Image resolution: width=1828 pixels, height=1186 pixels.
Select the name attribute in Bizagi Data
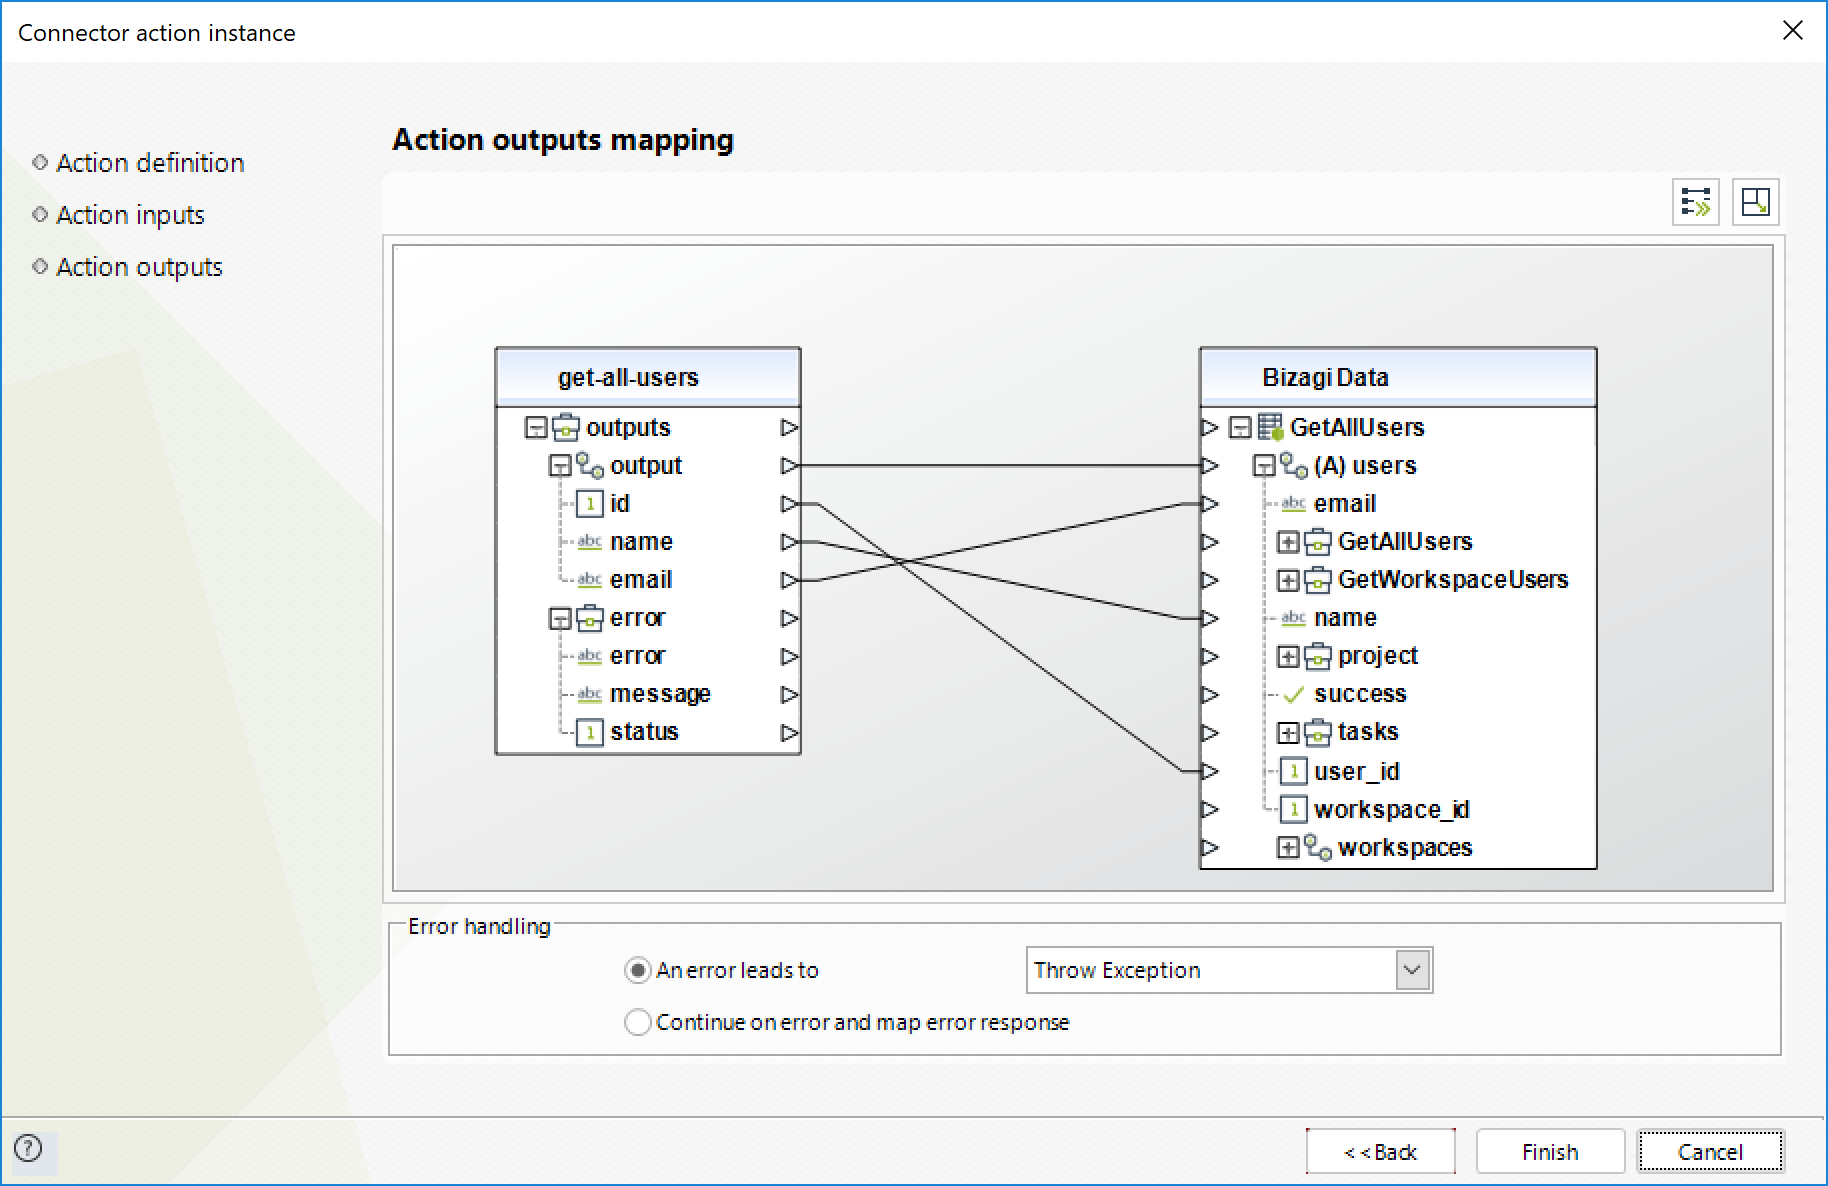(x=1345, y=618)
